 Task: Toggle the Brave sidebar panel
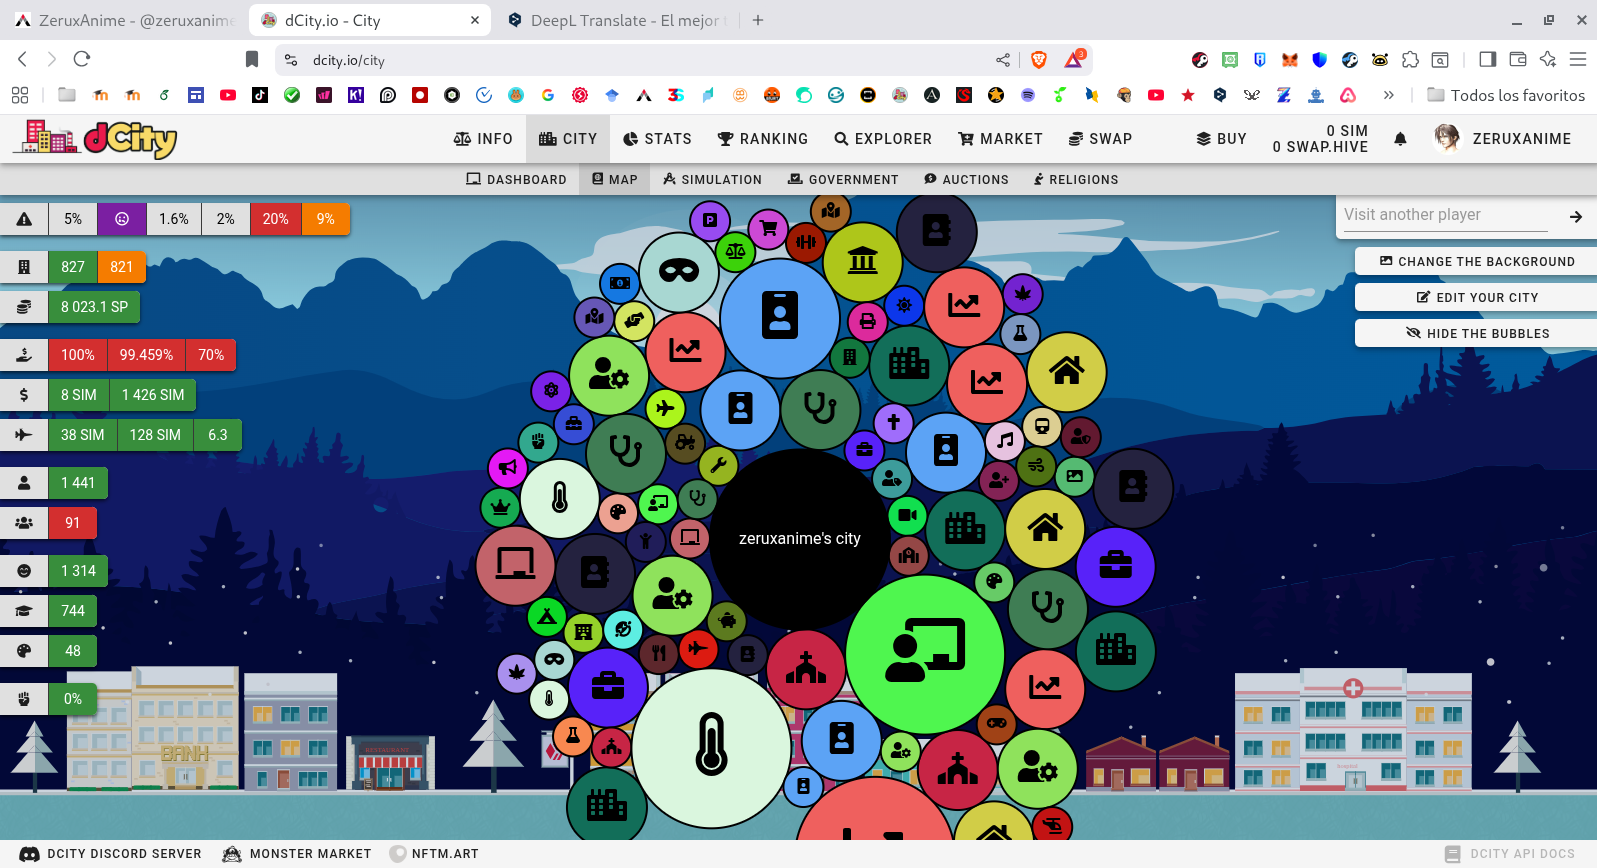click(x=1488, y=60)
